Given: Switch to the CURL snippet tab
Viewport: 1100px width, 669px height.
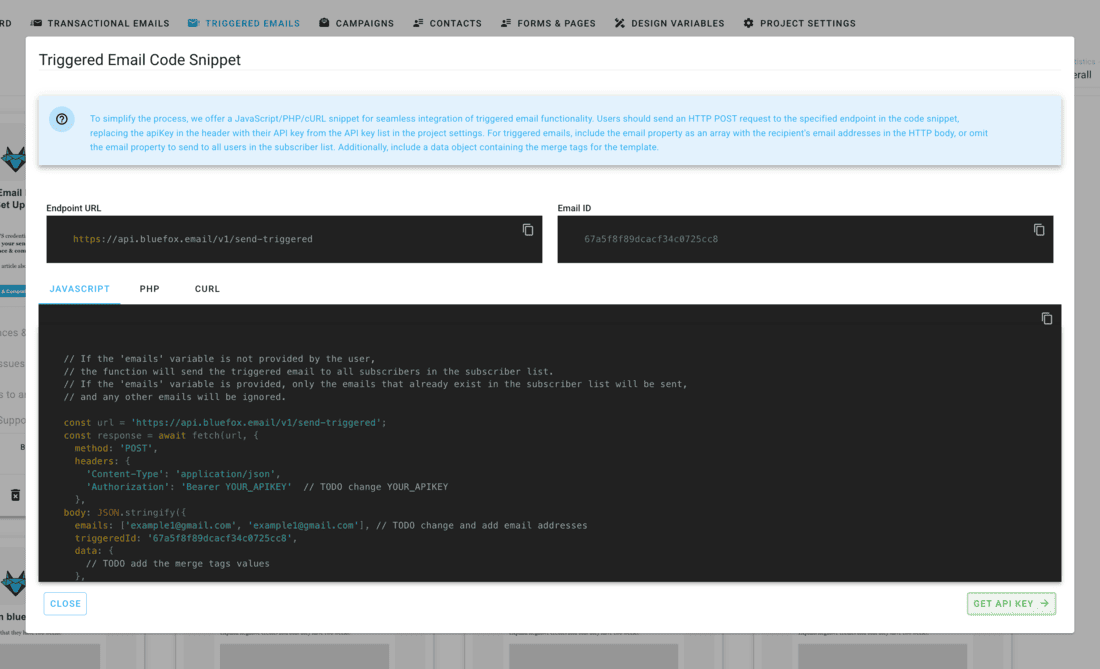Looking at the screenshot, I should (x=207, y=289).
